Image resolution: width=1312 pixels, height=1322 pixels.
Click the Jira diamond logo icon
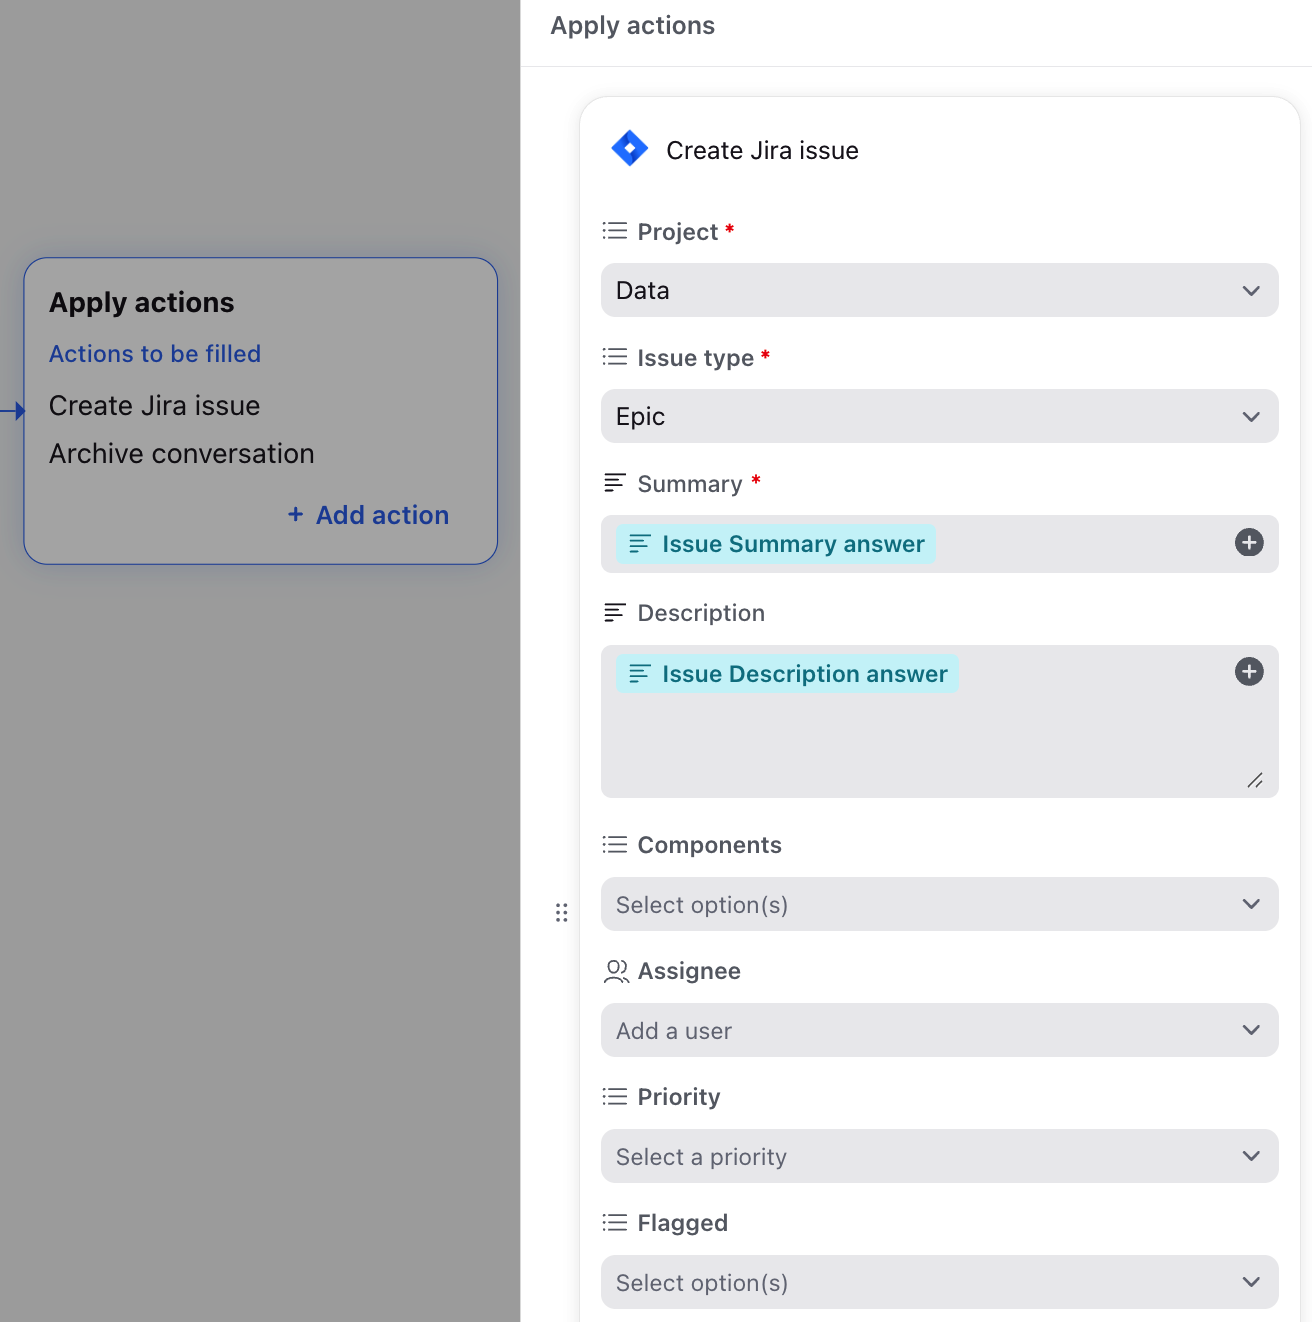click(630, 149)
